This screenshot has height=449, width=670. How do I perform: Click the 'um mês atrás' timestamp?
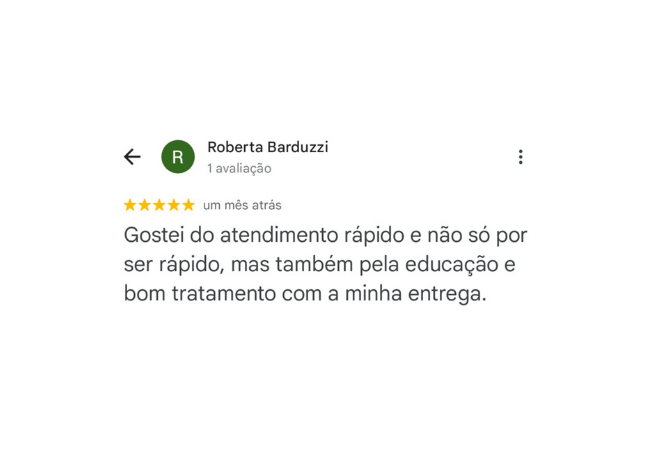coord(242,205)
